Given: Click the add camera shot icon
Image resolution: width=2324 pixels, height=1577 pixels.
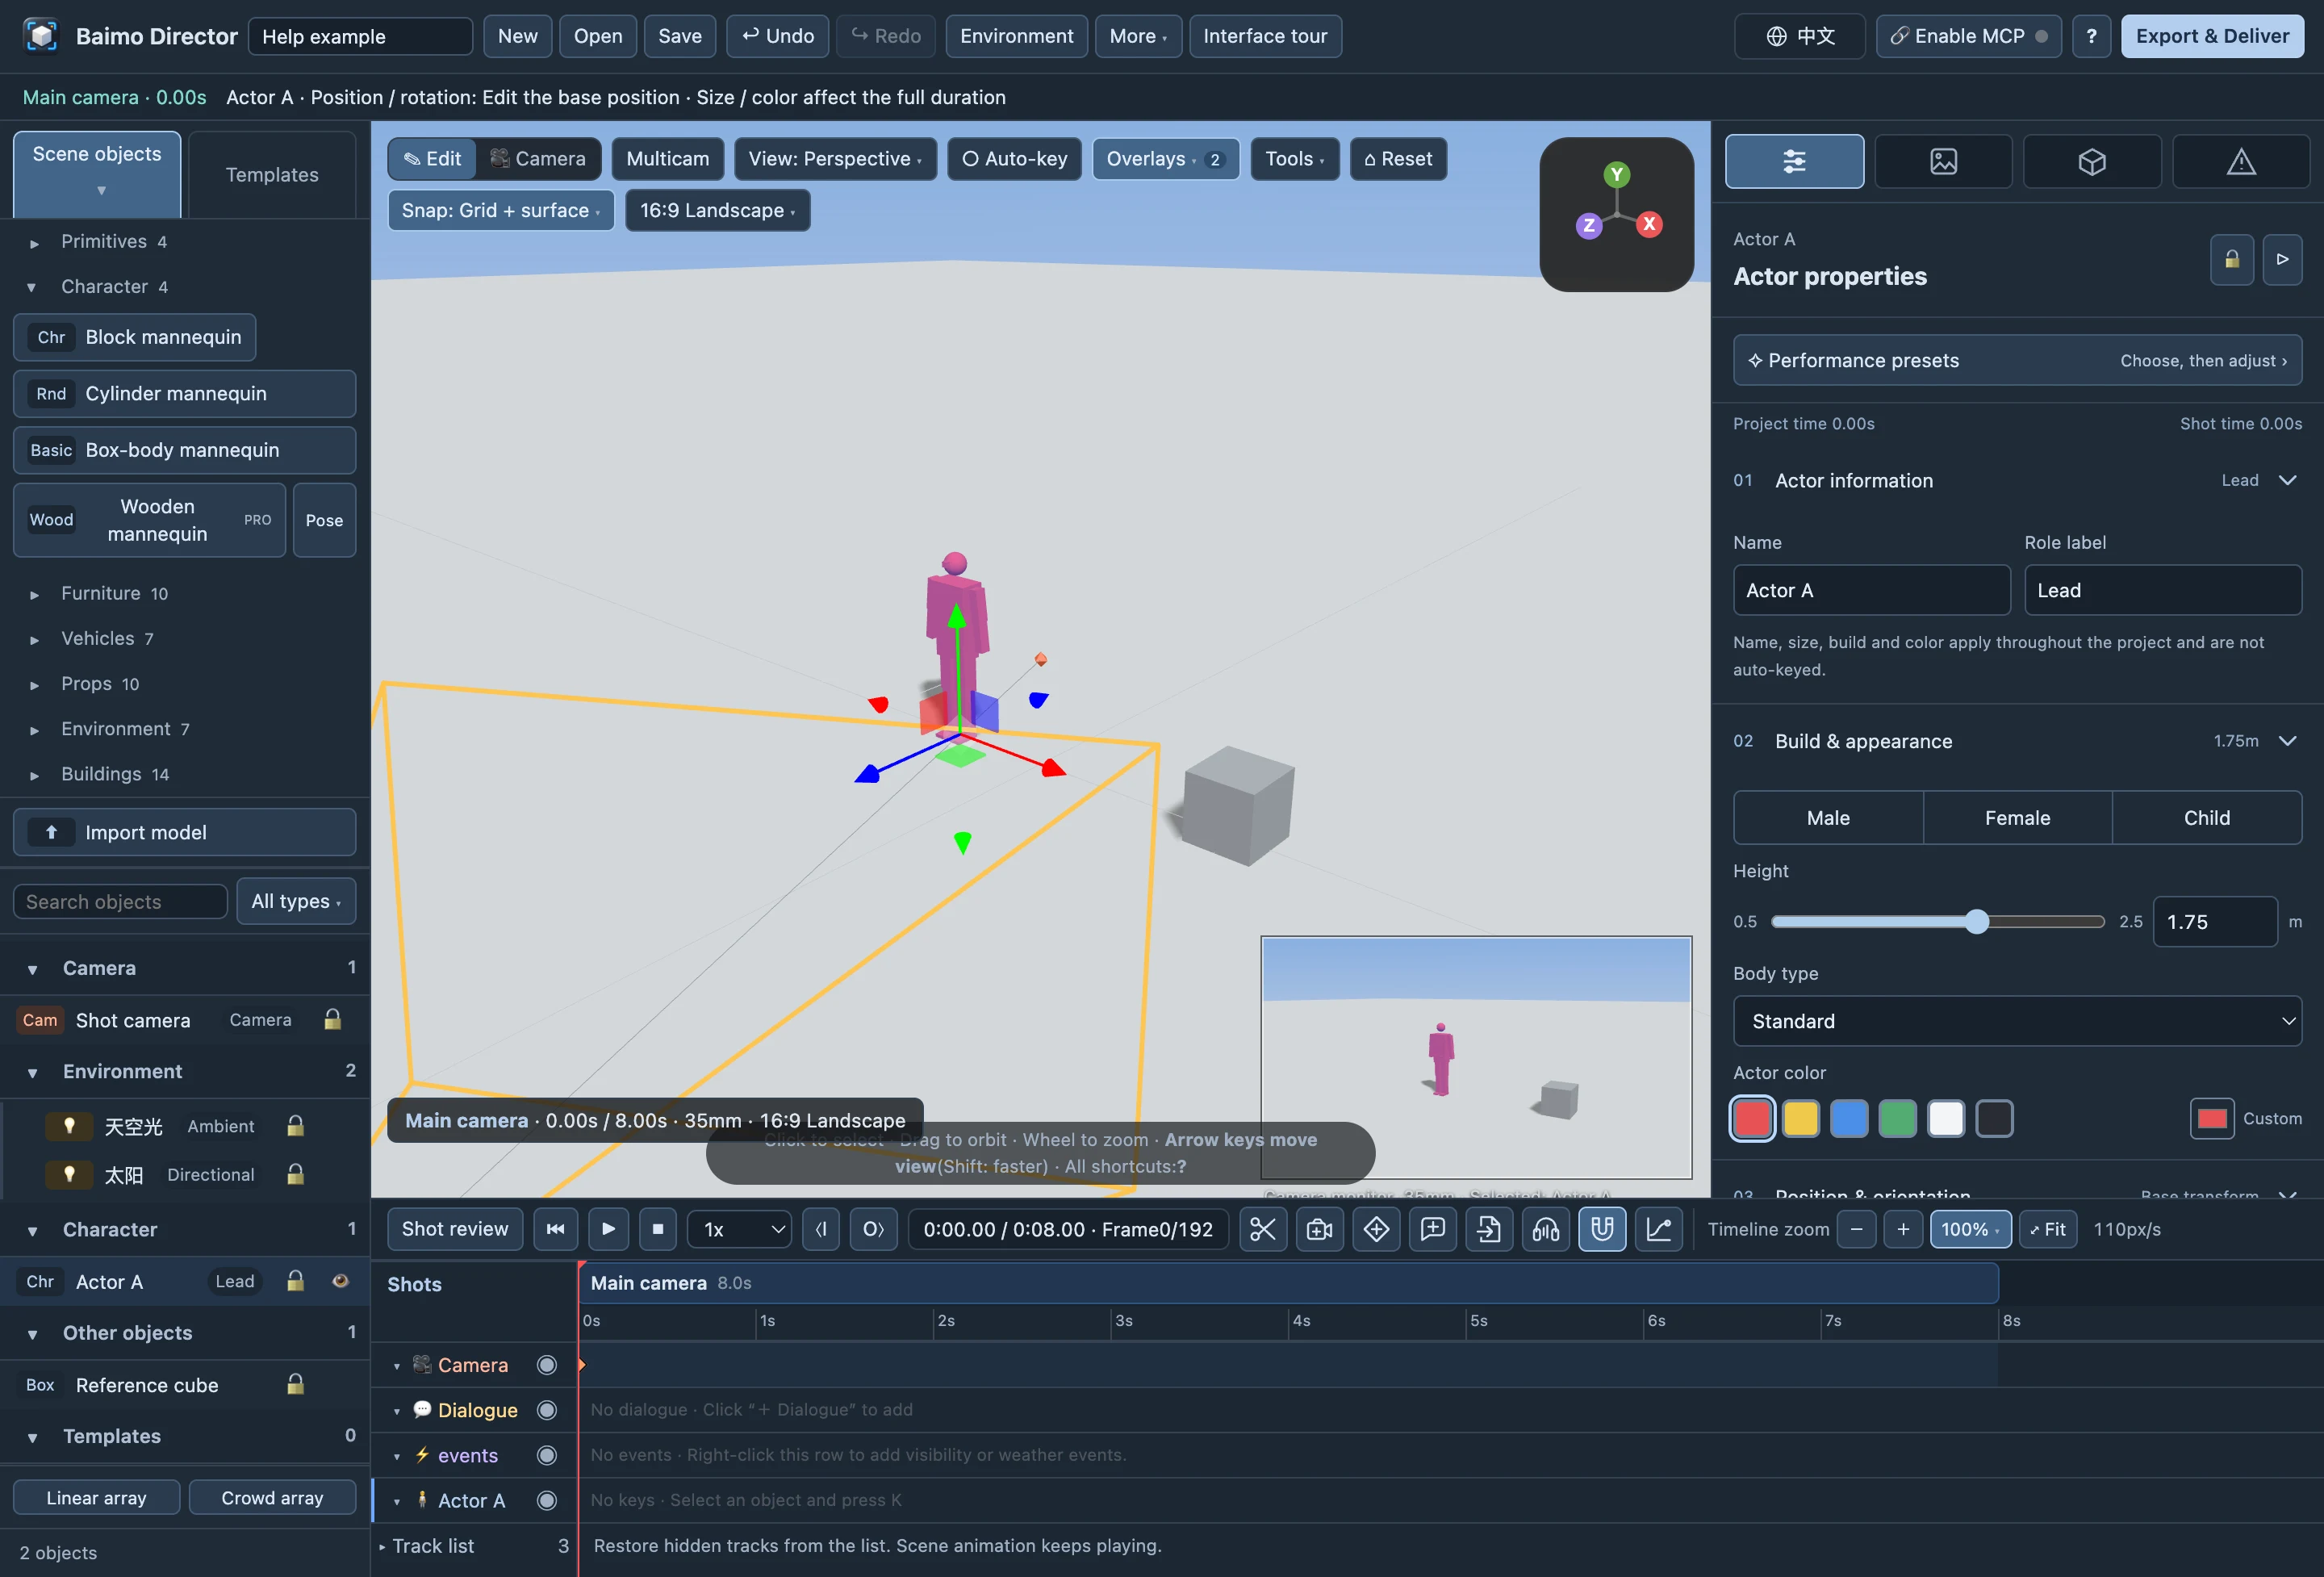Looking at the screenshot, I should point(1319,1229).
